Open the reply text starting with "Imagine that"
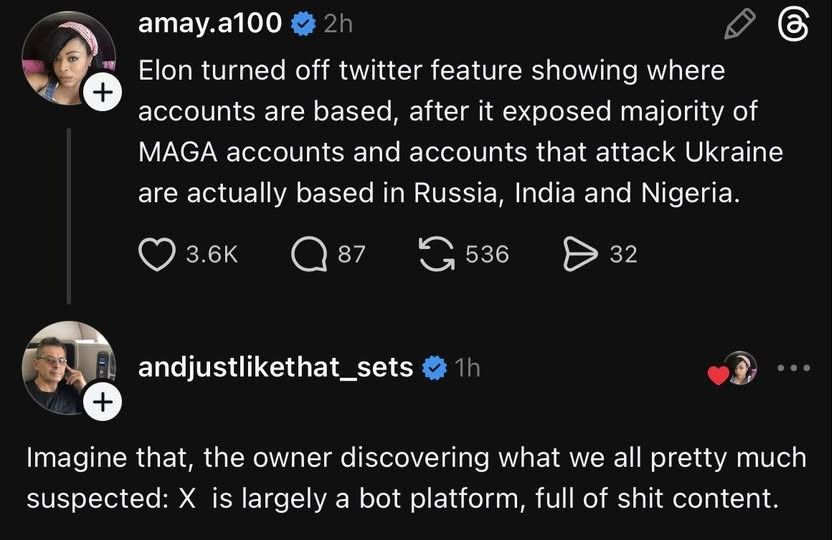The width and height of the screenshot is (832, 540). [x=415, y=478]
